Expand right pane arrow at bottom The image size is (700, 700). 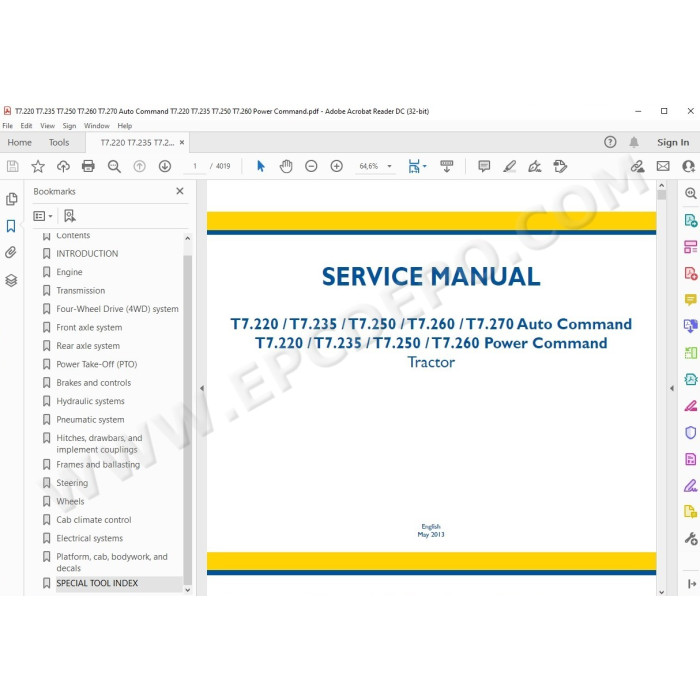pyautogui.click(x=692, y=583)
